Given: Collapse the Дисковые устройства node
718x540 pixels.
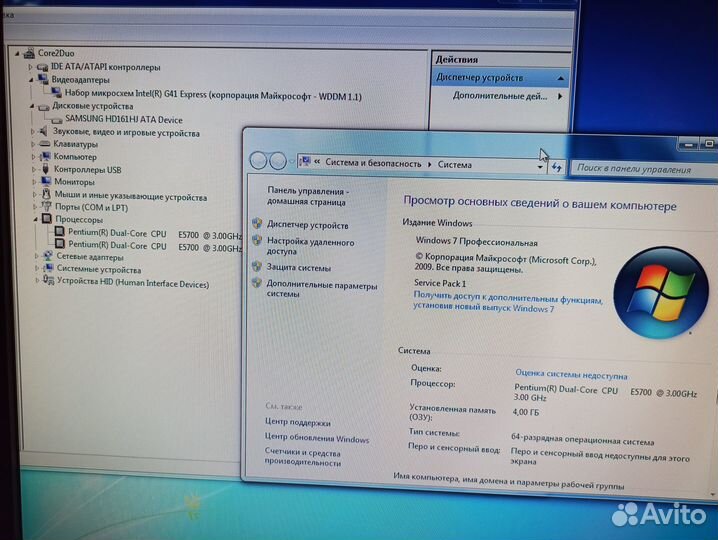Looking at the screenshot, I should point(32,106).
